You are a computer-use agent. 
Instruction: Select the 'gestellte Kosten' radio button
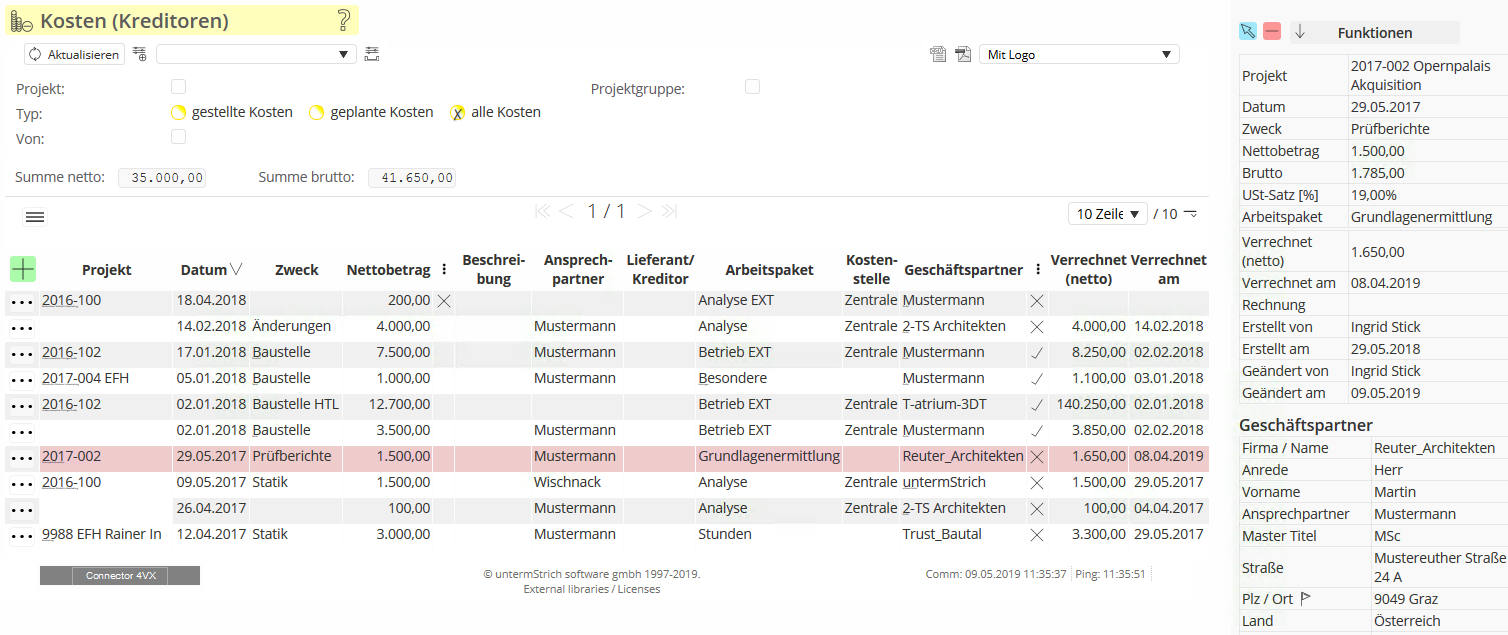pyautogui.click(x=179, y=113)
